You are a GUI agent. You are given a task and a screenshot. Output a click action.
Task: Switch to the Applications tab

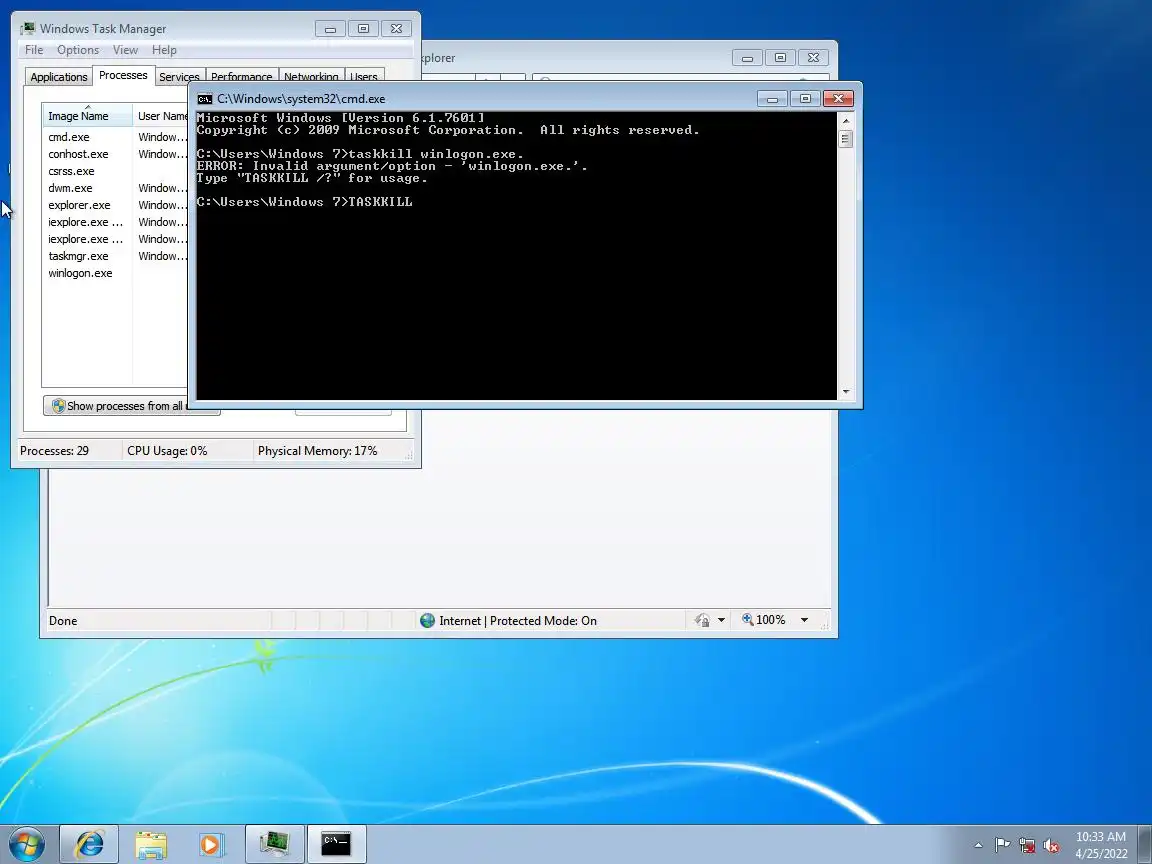tap(59, 77)
